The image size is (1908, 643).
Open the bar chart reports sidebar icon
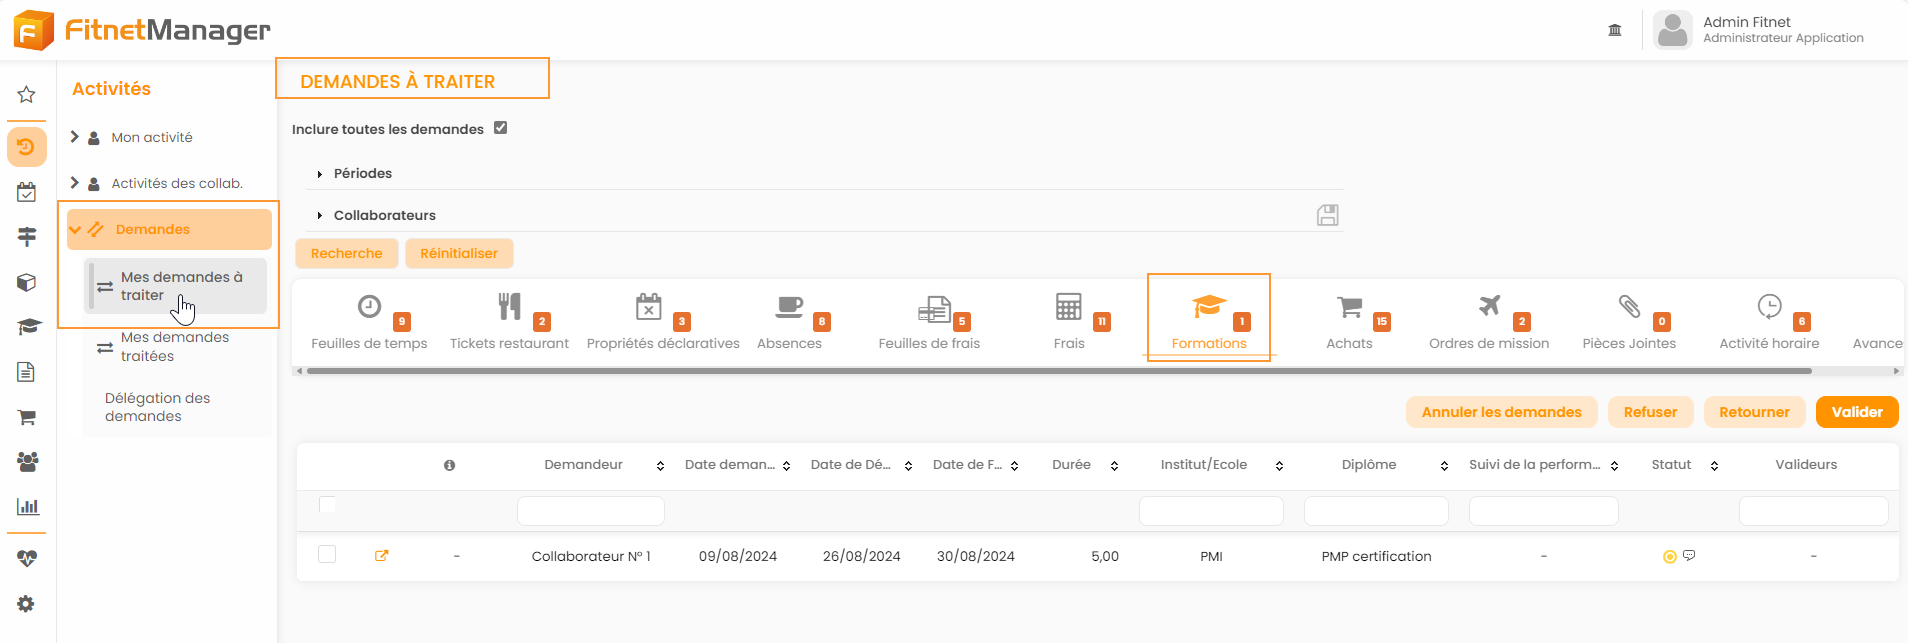pos(27,507)
